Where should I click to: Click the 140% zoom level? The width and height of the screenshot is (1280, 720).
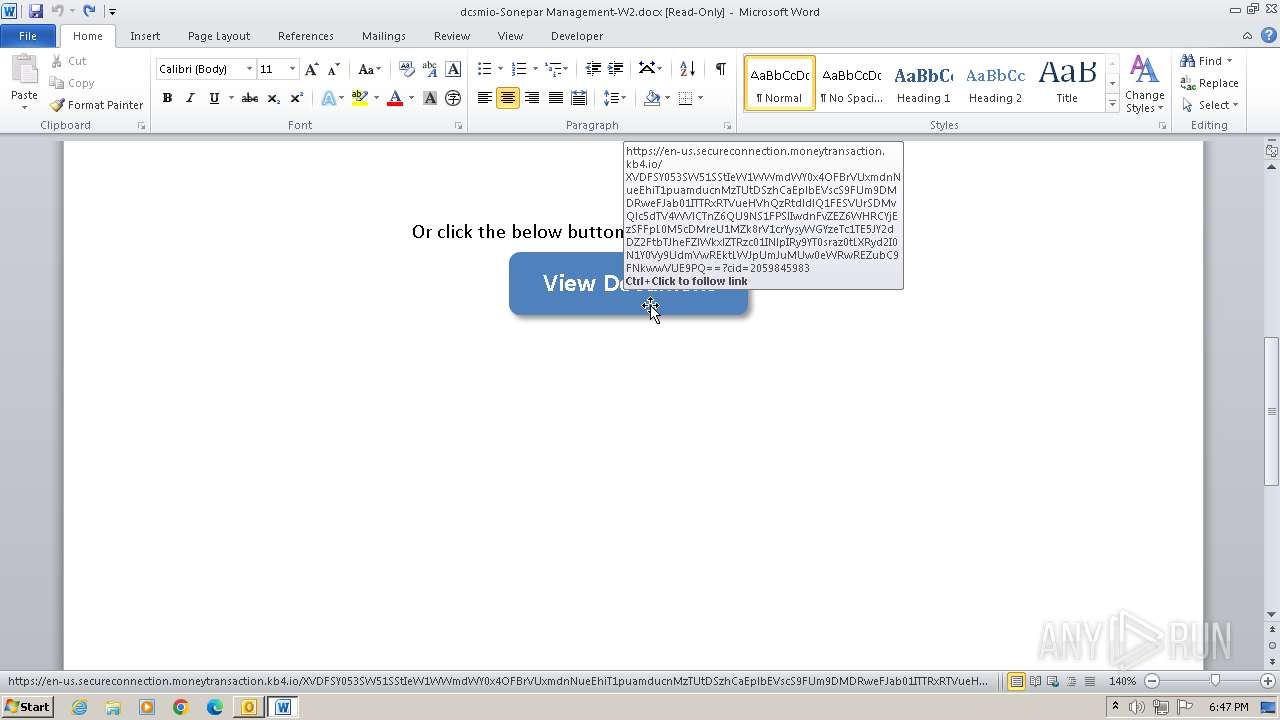point(1122,681)
